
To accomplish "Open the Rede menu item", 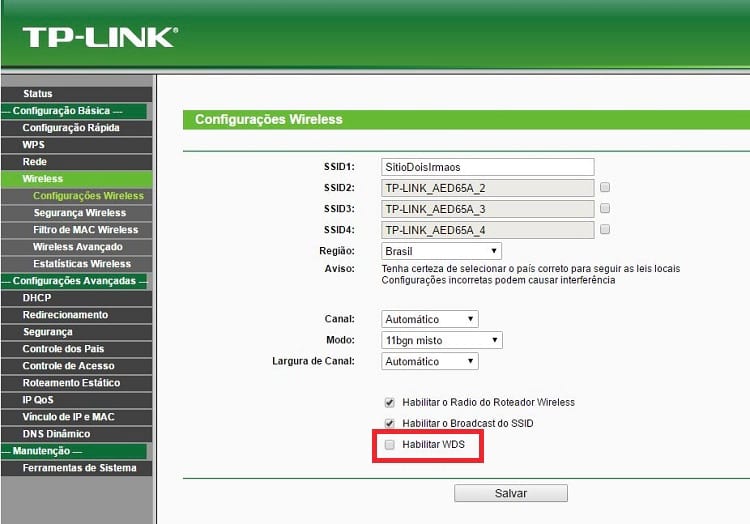I will click(77, 162).
